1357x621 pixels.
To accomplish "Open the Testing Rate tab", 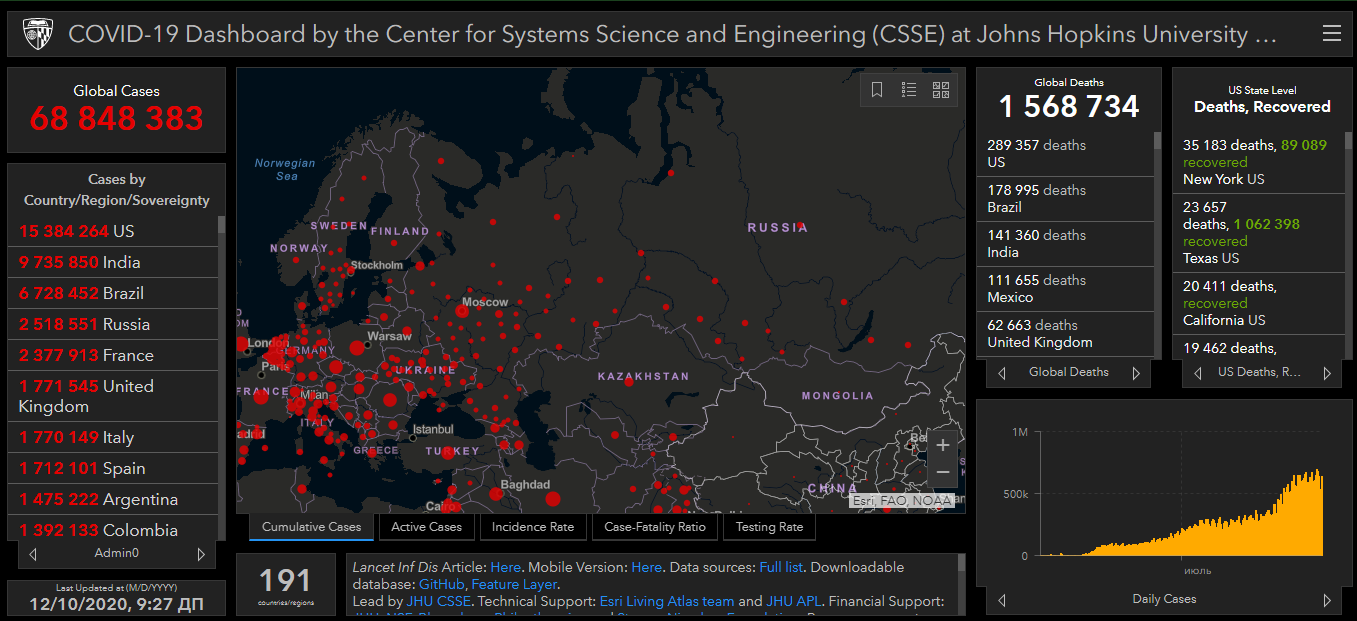I will point(769,527).
